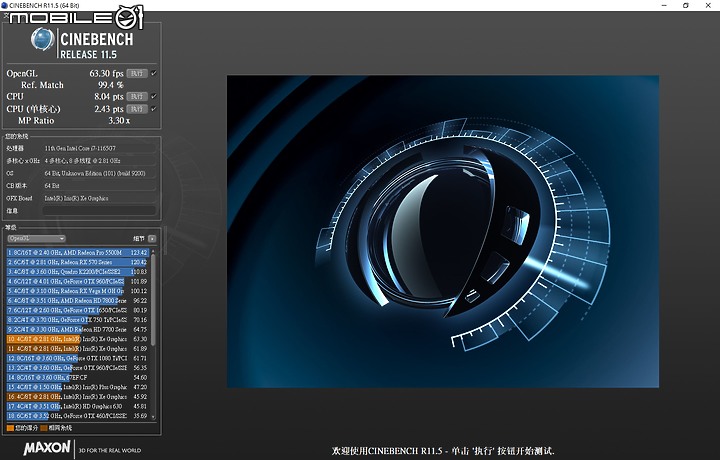Viewport: 720px width, 460px height.
Task: Select rank 14 row scoring 54.60
Action: coord(78,377)
